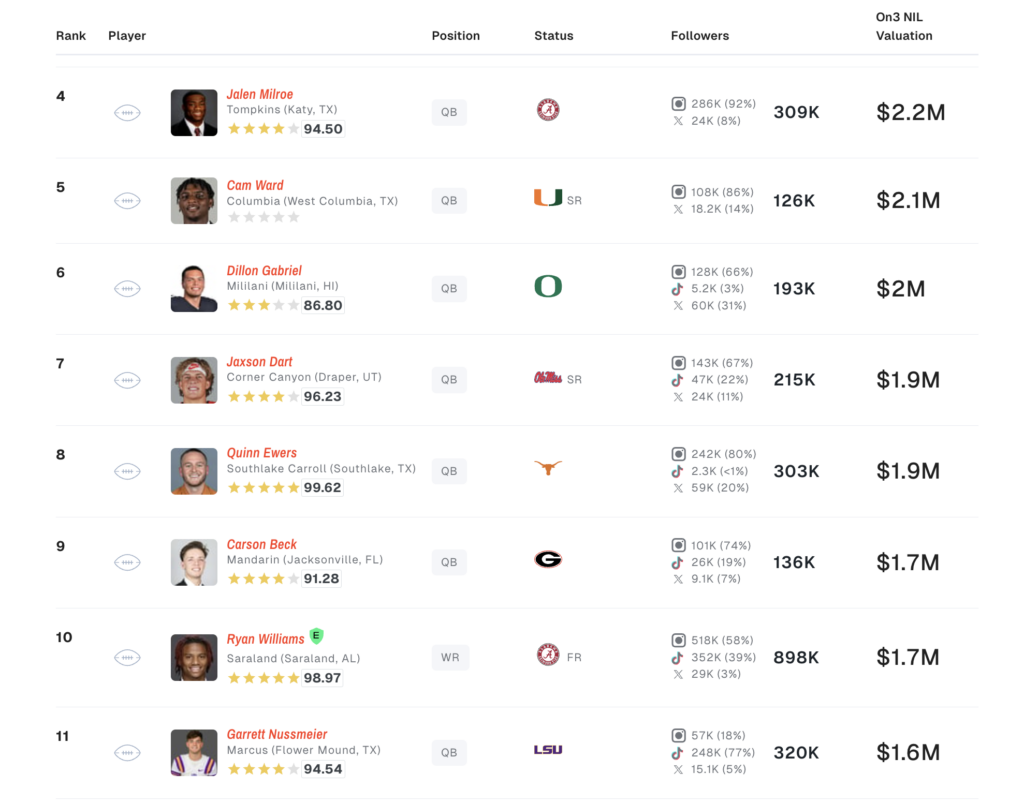Click the QB position badge for Dillon Gabriel
Viewport: 1024px width, 803px height.
[x=449, y=289]
